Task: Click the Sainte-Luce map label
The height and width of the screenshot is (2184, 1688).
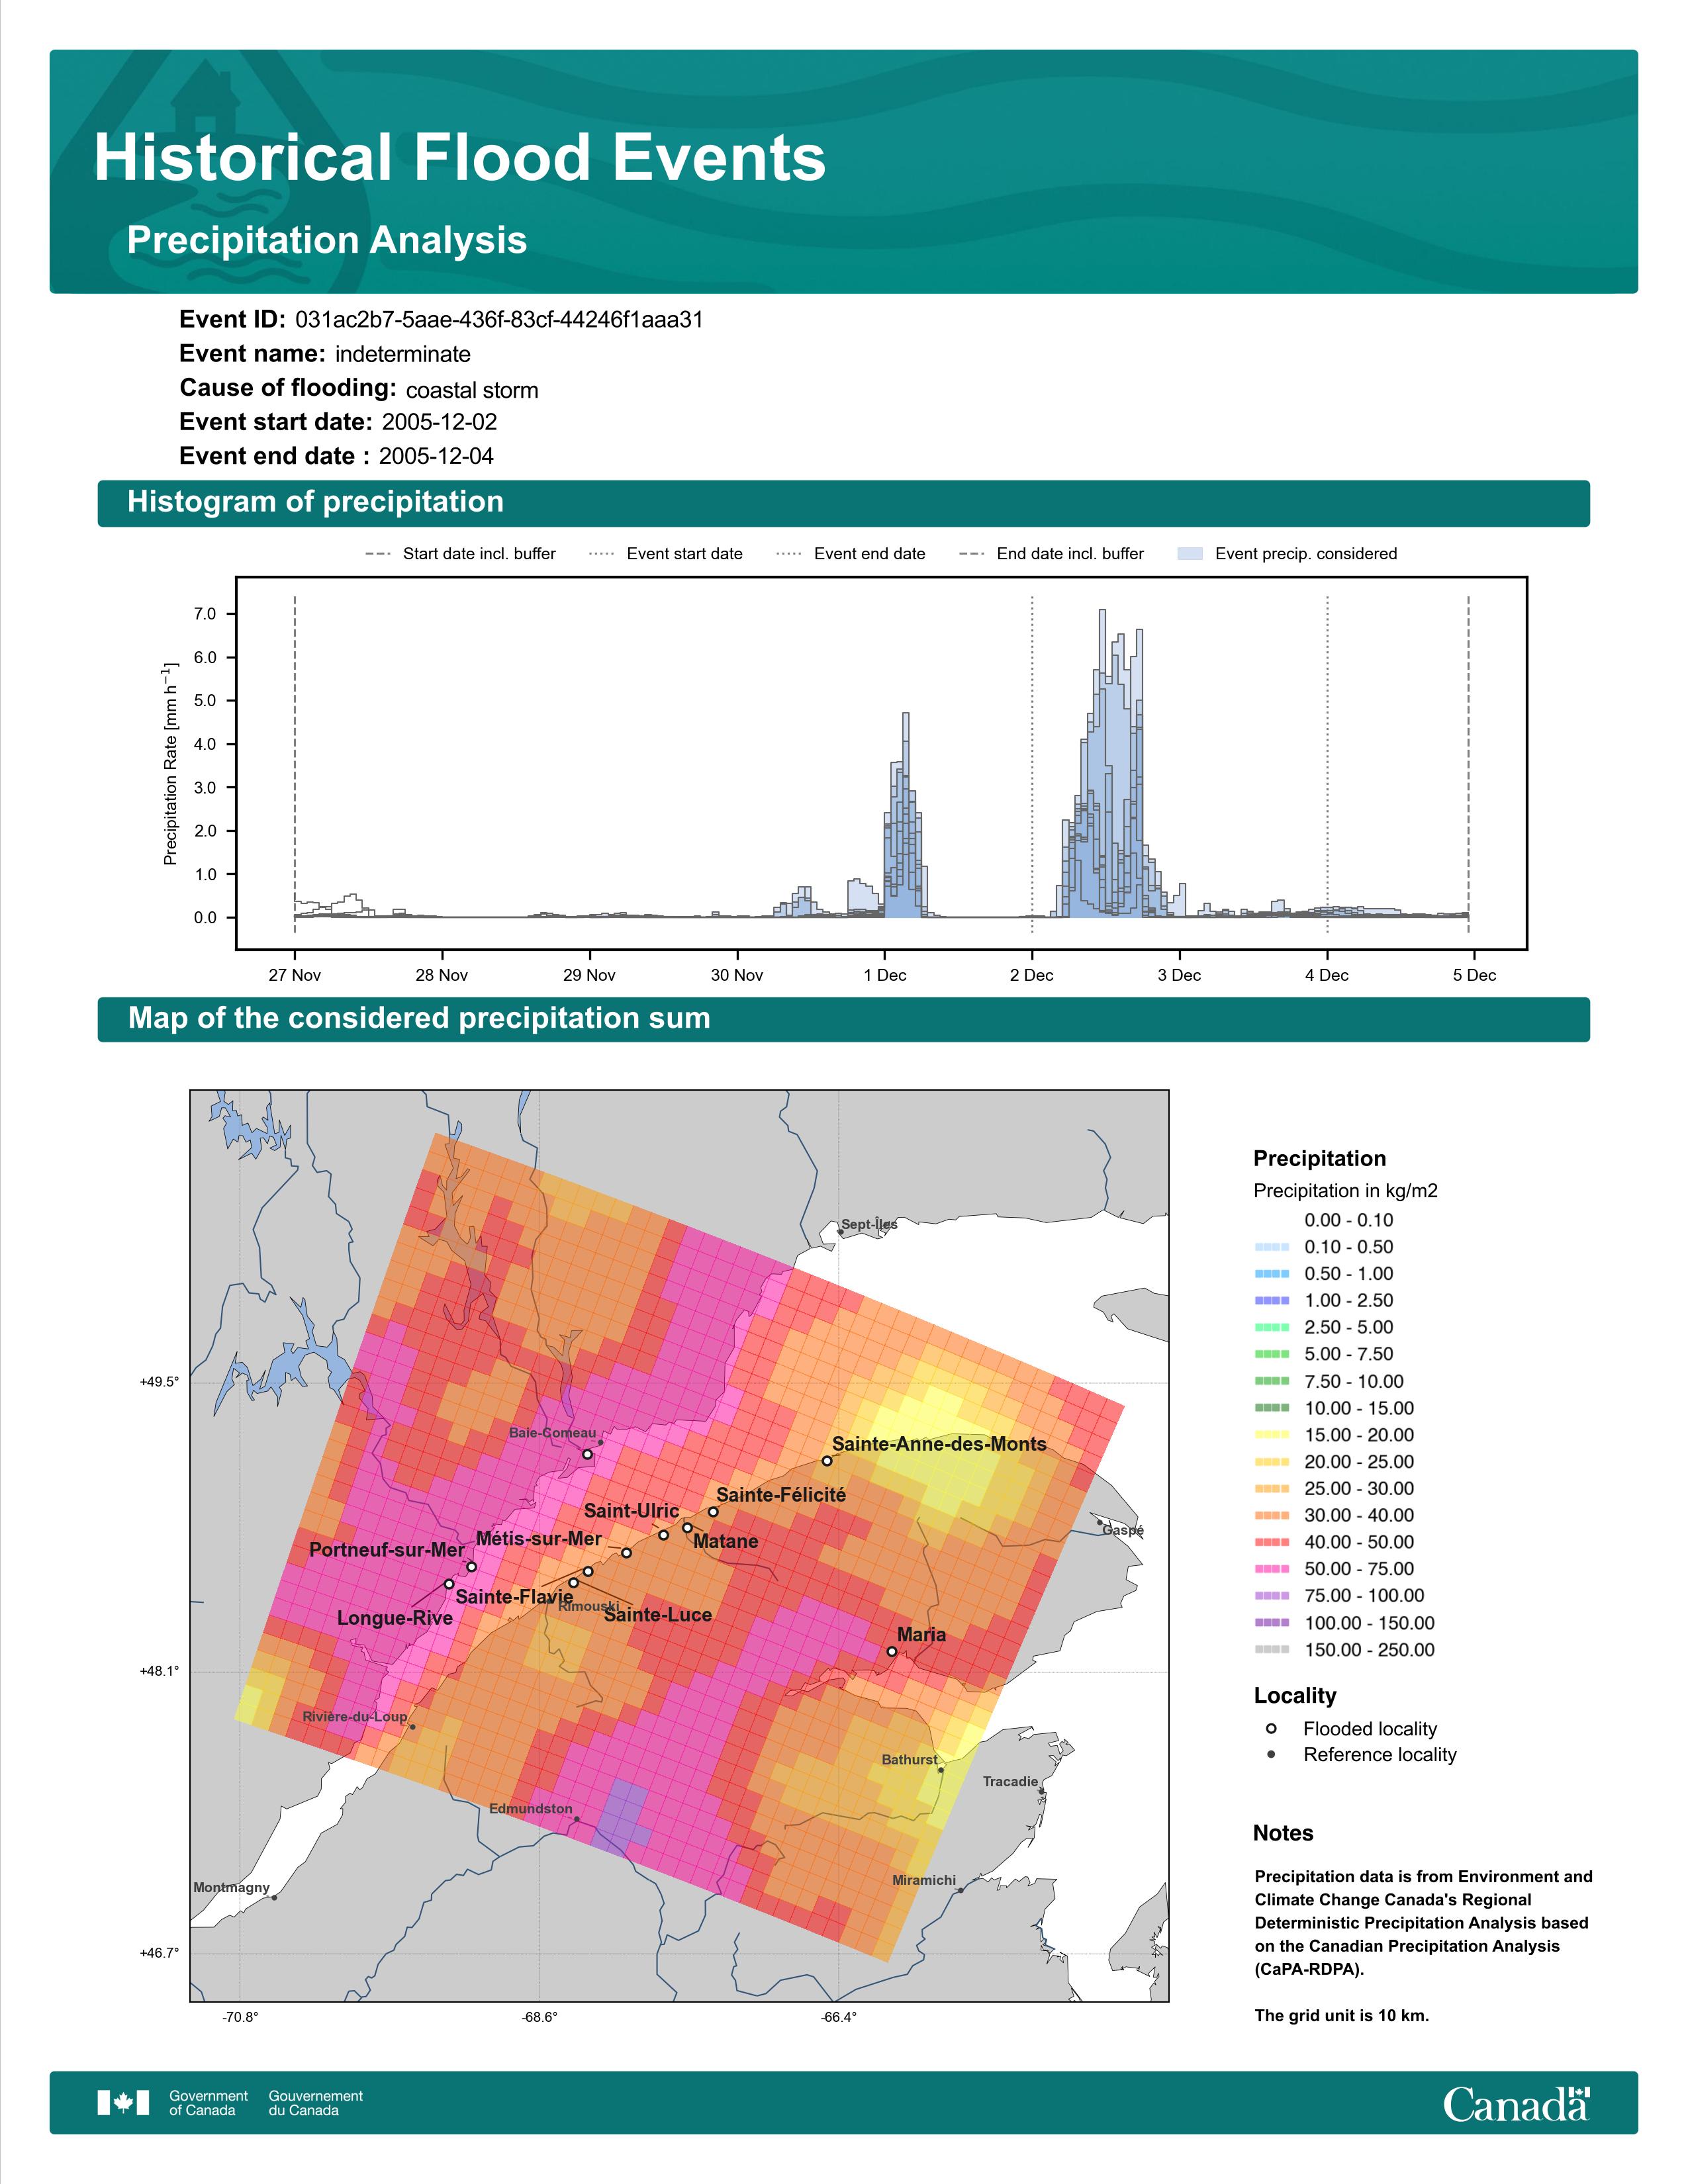Action: pyautogui.click(x=658, y=1615)
